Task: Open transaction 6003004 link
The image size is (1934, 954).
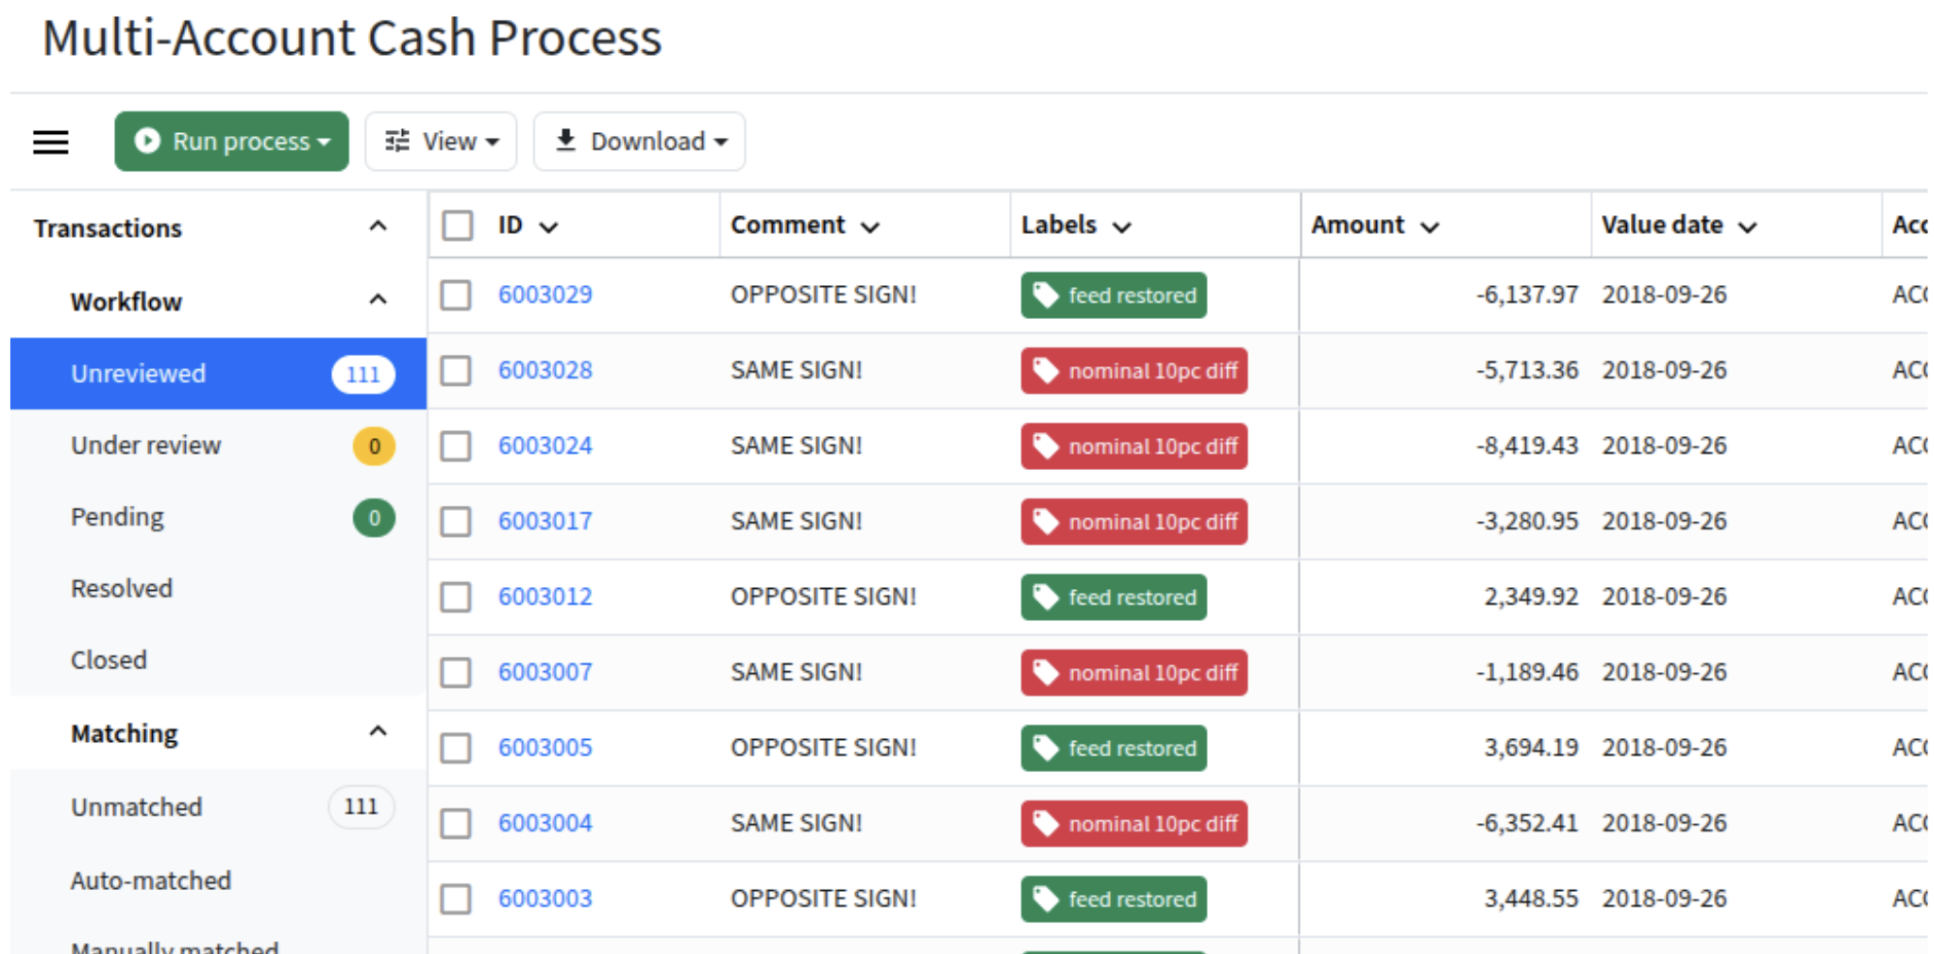Action: coord(545,823)
